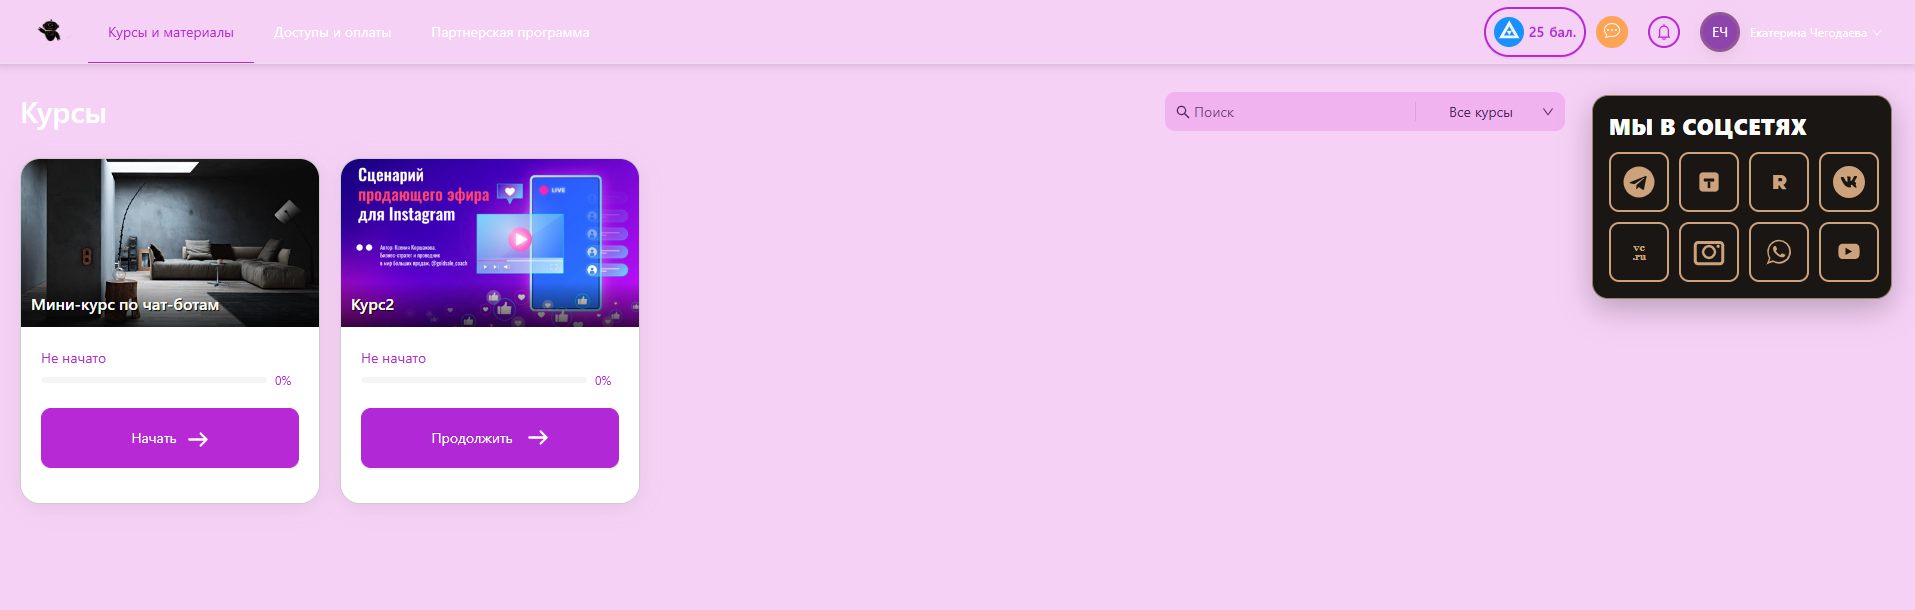Open the vc.ru social link
Image resolution: width=1915 pixels, height=610 pixels.
coord(1638,252)
